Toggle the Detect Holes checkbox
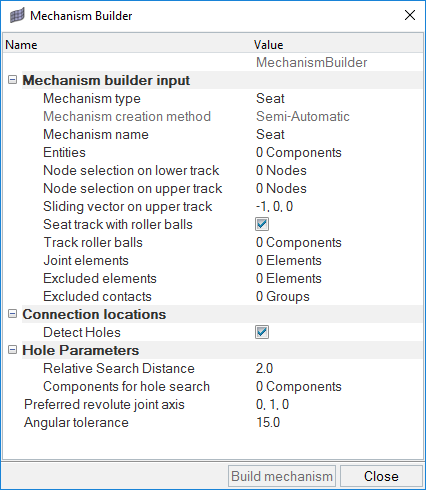Image resolution: width=426 pixels, height=490 pixels. pos(262,332)
